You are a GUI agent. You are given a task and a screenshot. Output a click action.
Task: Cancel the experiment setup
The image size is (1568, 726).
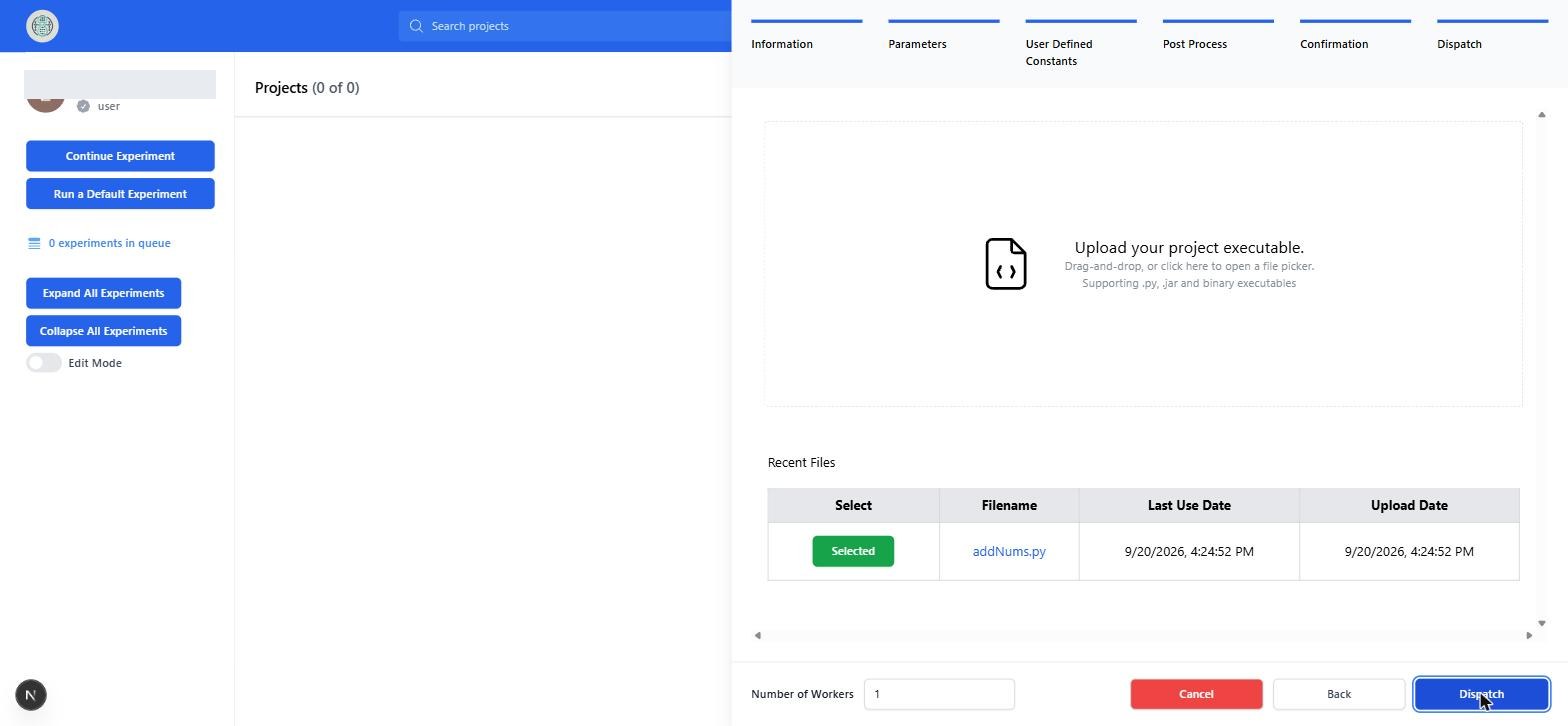coord(1196,694)
